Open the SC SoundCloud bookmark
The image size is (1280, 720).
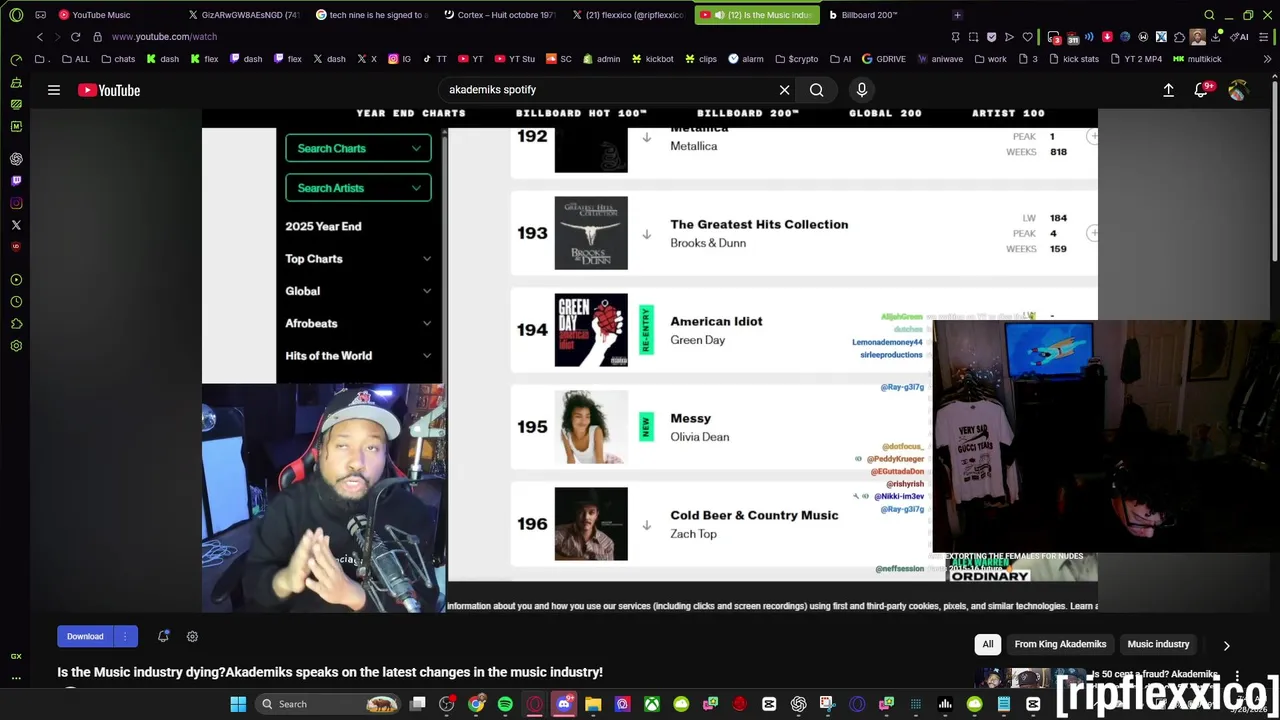coord(559,59)
